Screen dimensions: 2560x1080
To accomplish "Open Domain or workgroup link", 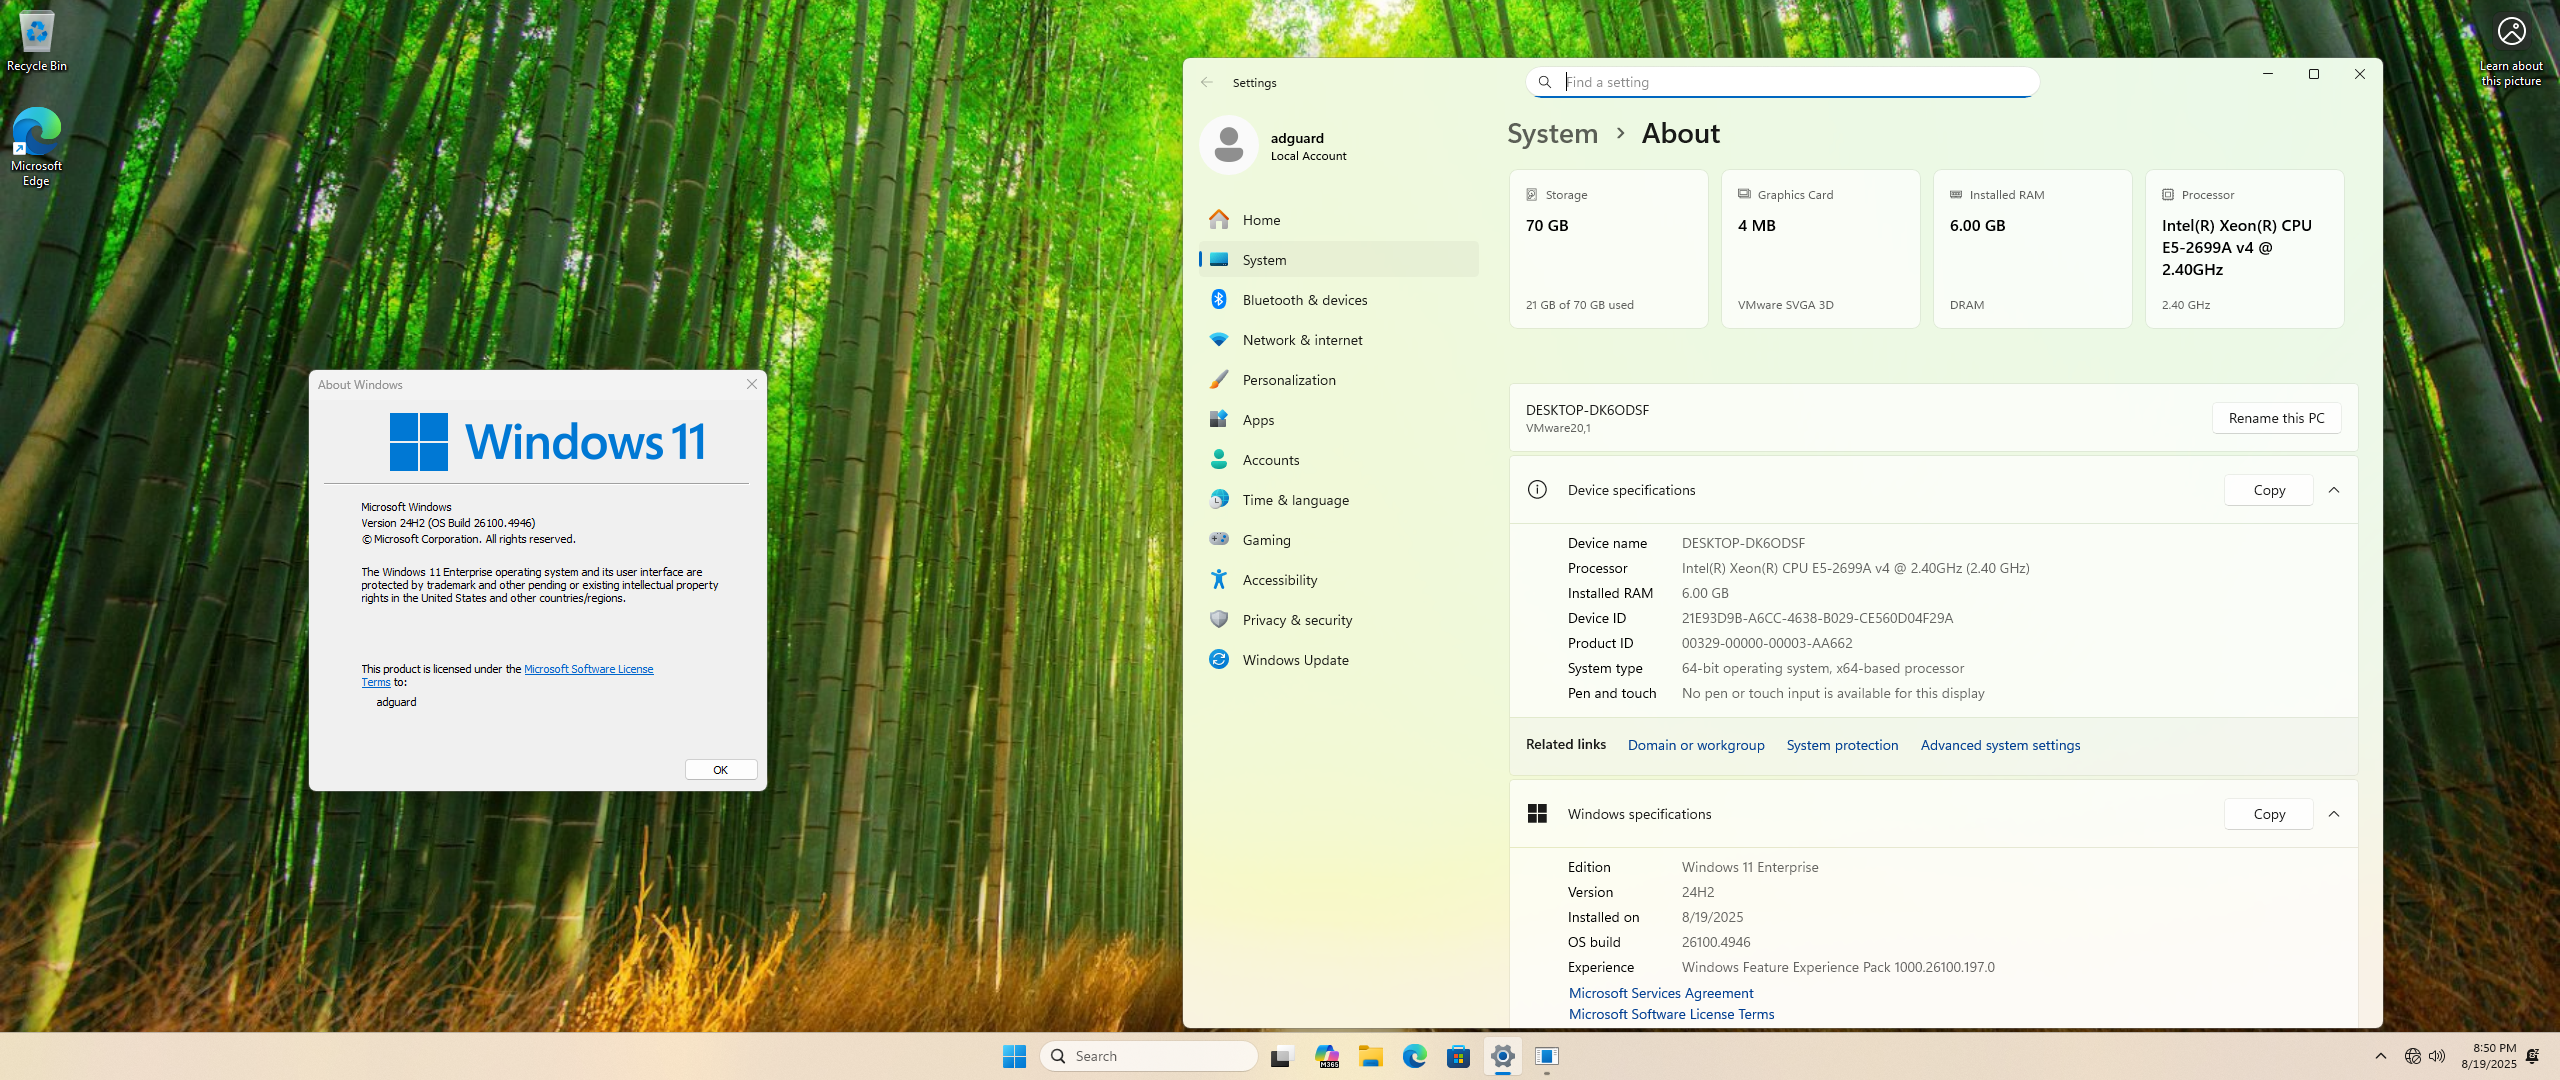I will [1696, 745].
